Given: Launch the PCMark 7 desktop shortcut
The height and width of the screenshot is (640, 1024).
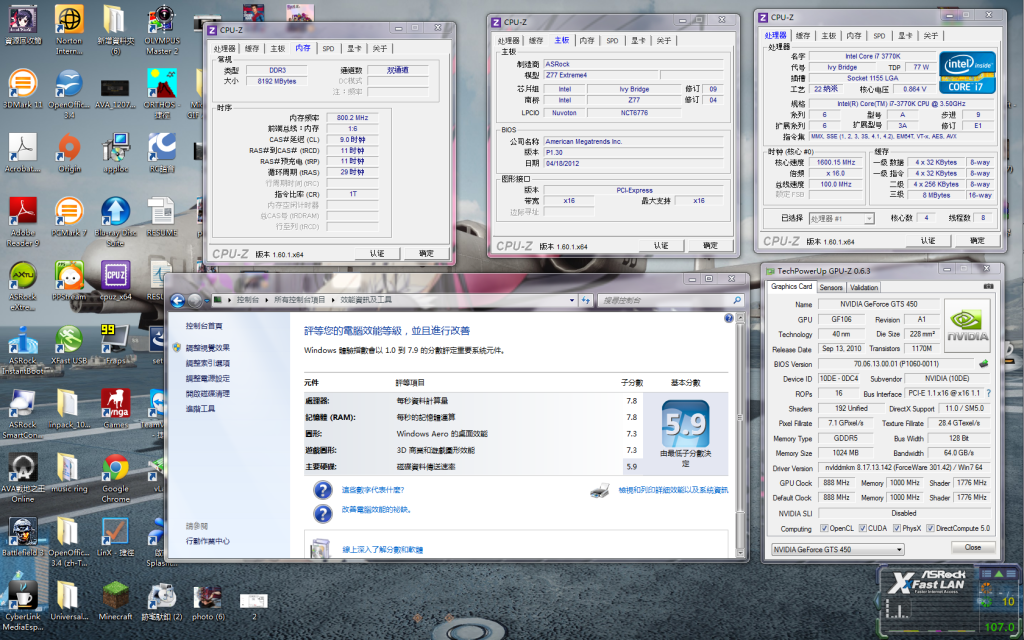Looking at the screenshot, I should point(69,216).
